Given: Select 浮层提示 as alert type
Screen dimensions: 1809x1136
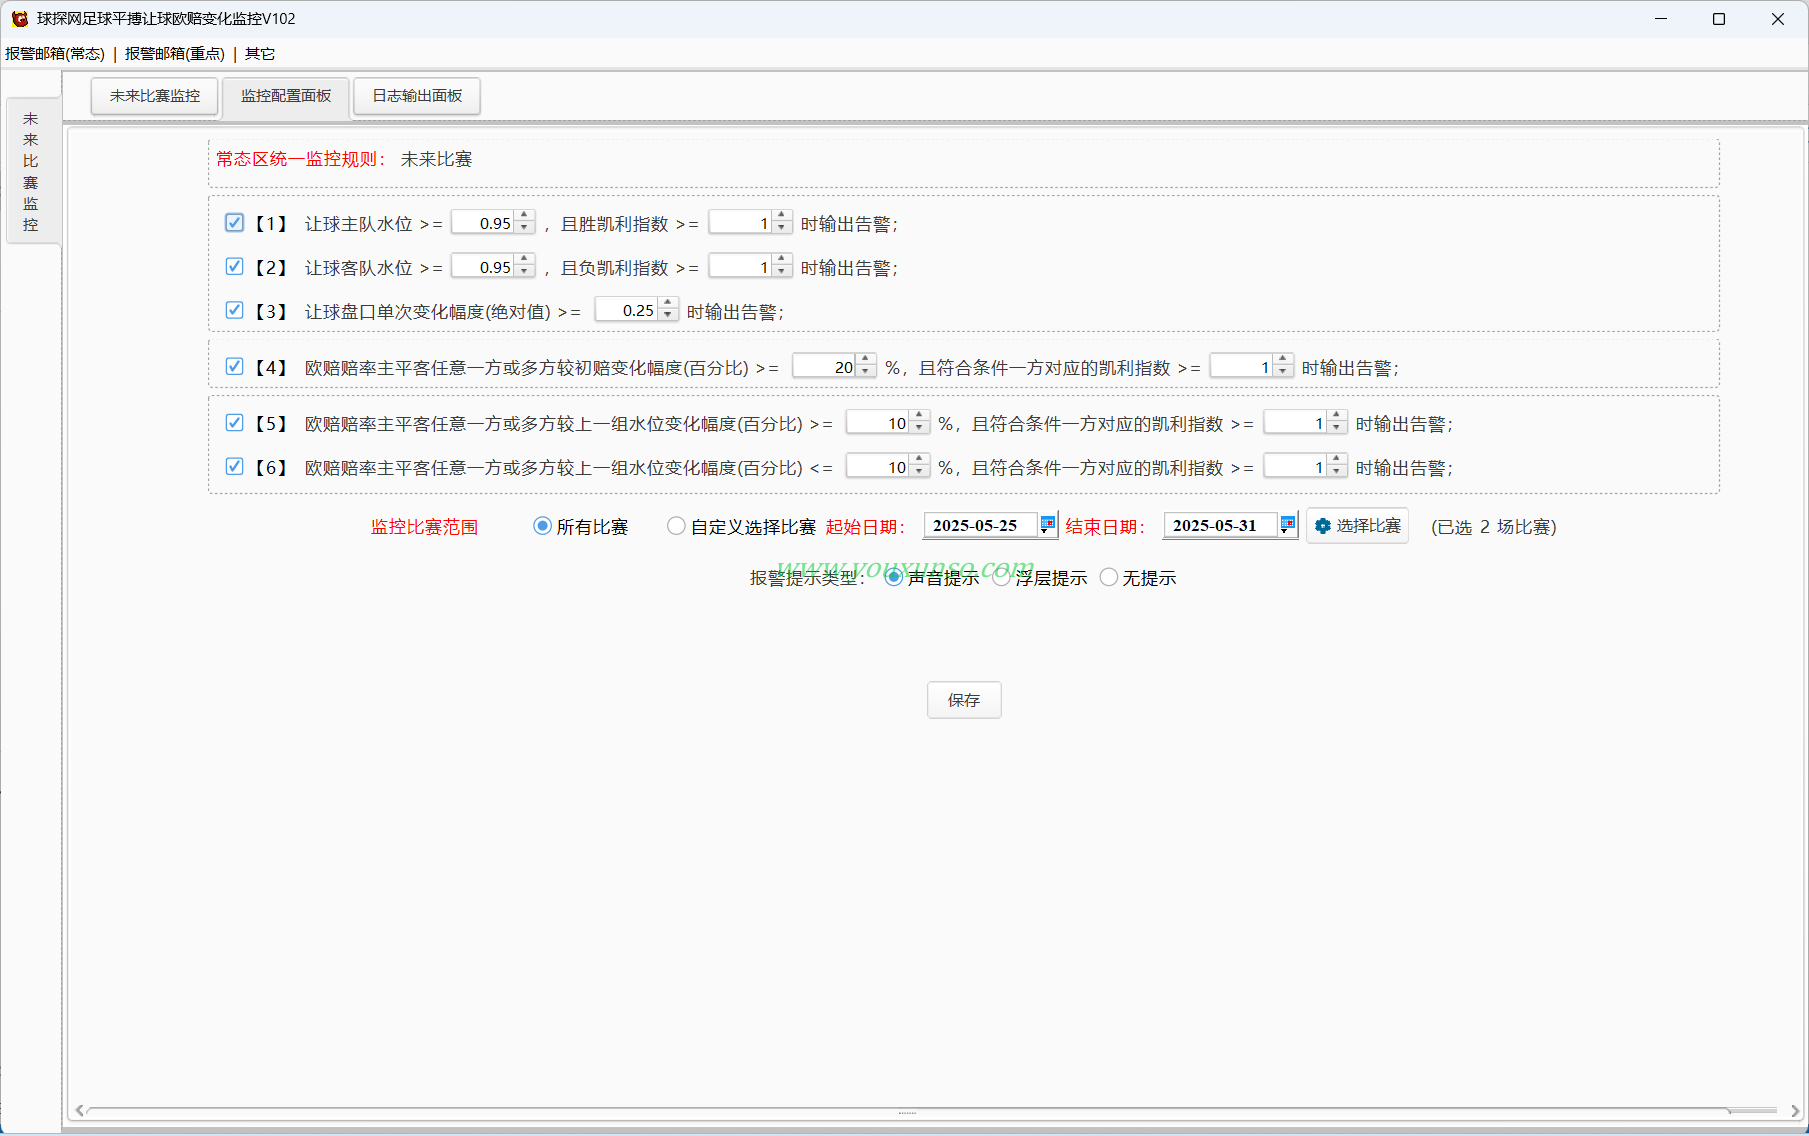Looking at the screenshot, I should [1001, 577].
